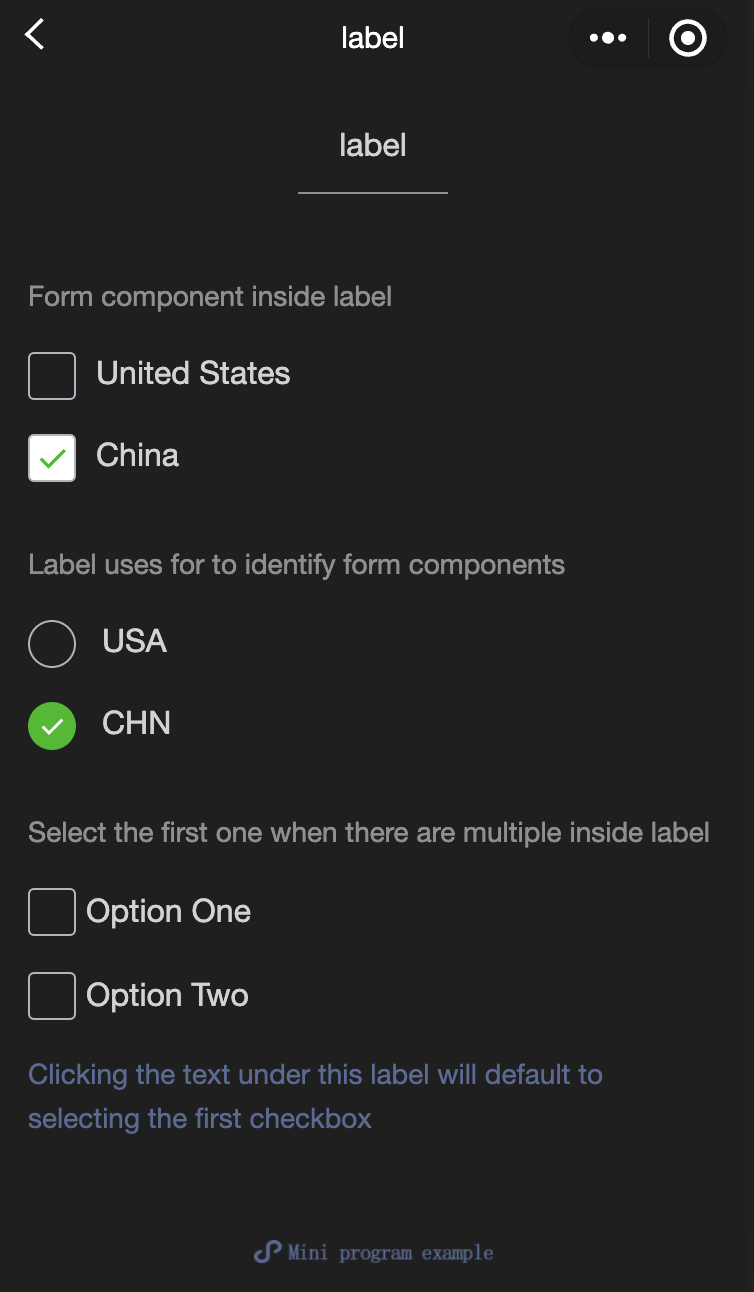Tick the Option One checkbox
Viewport: 754px width, 1292px height.
click(x=52, y=912)
